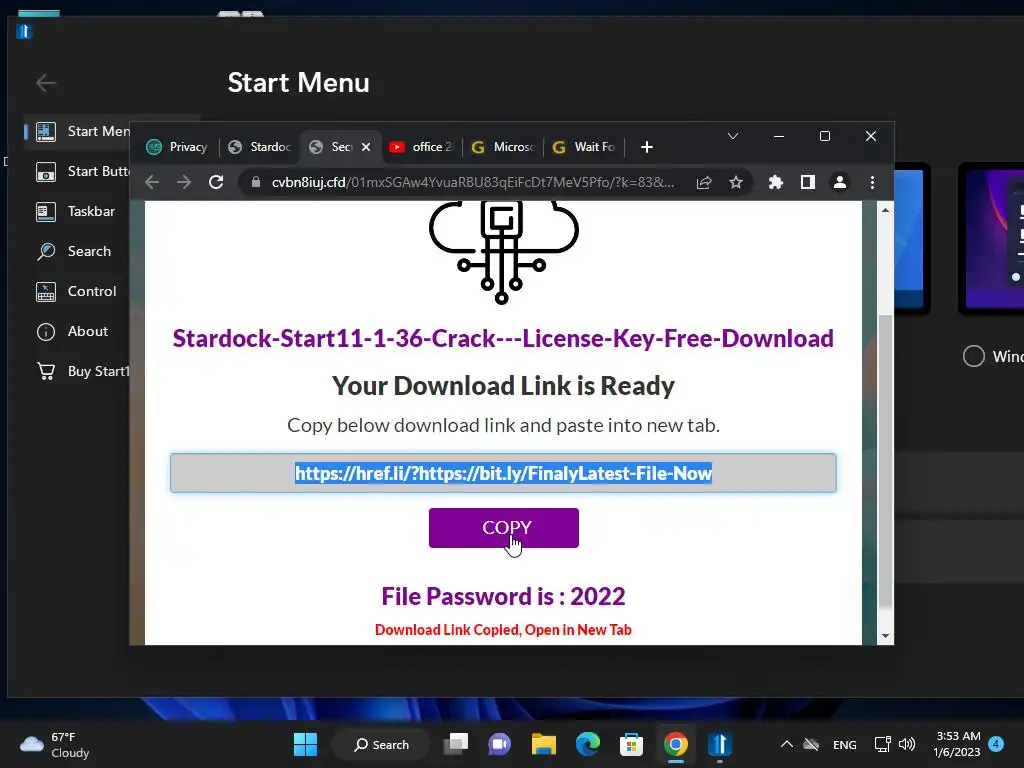Click the cloud sync tray icon
This screenshot has height=768, width=1024.
pos(811,744)
